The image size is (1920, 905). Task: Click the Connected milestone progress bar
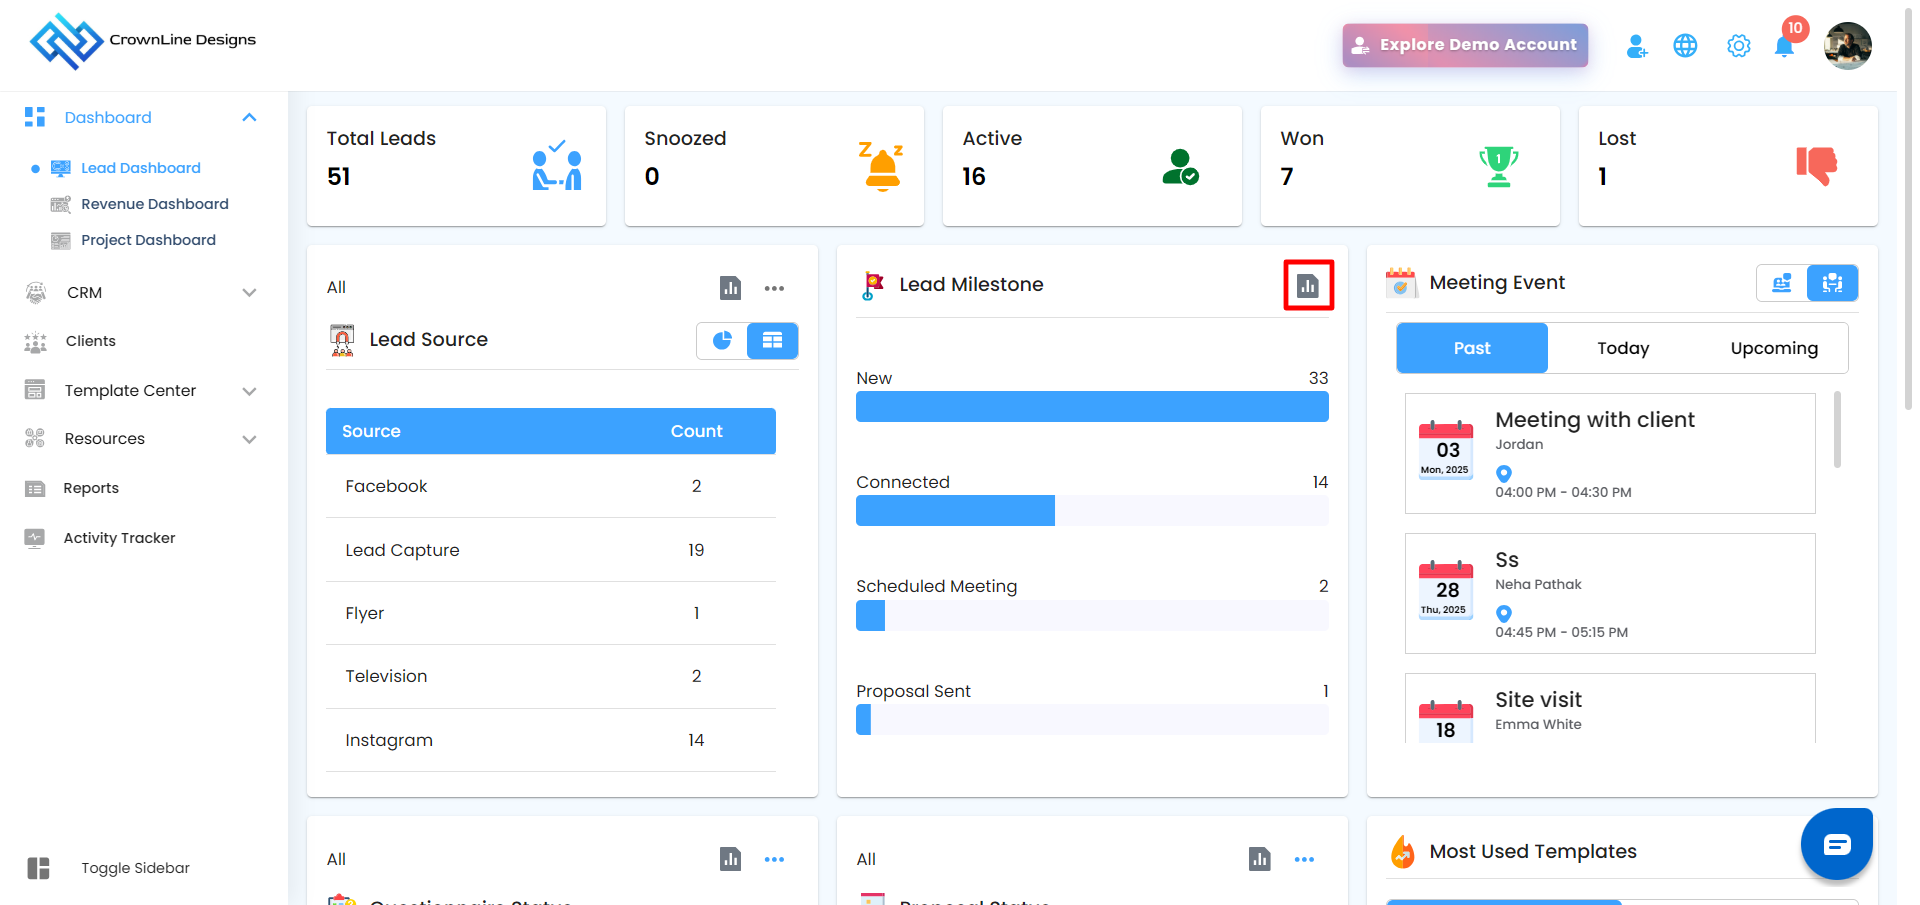coord(1092,510)
